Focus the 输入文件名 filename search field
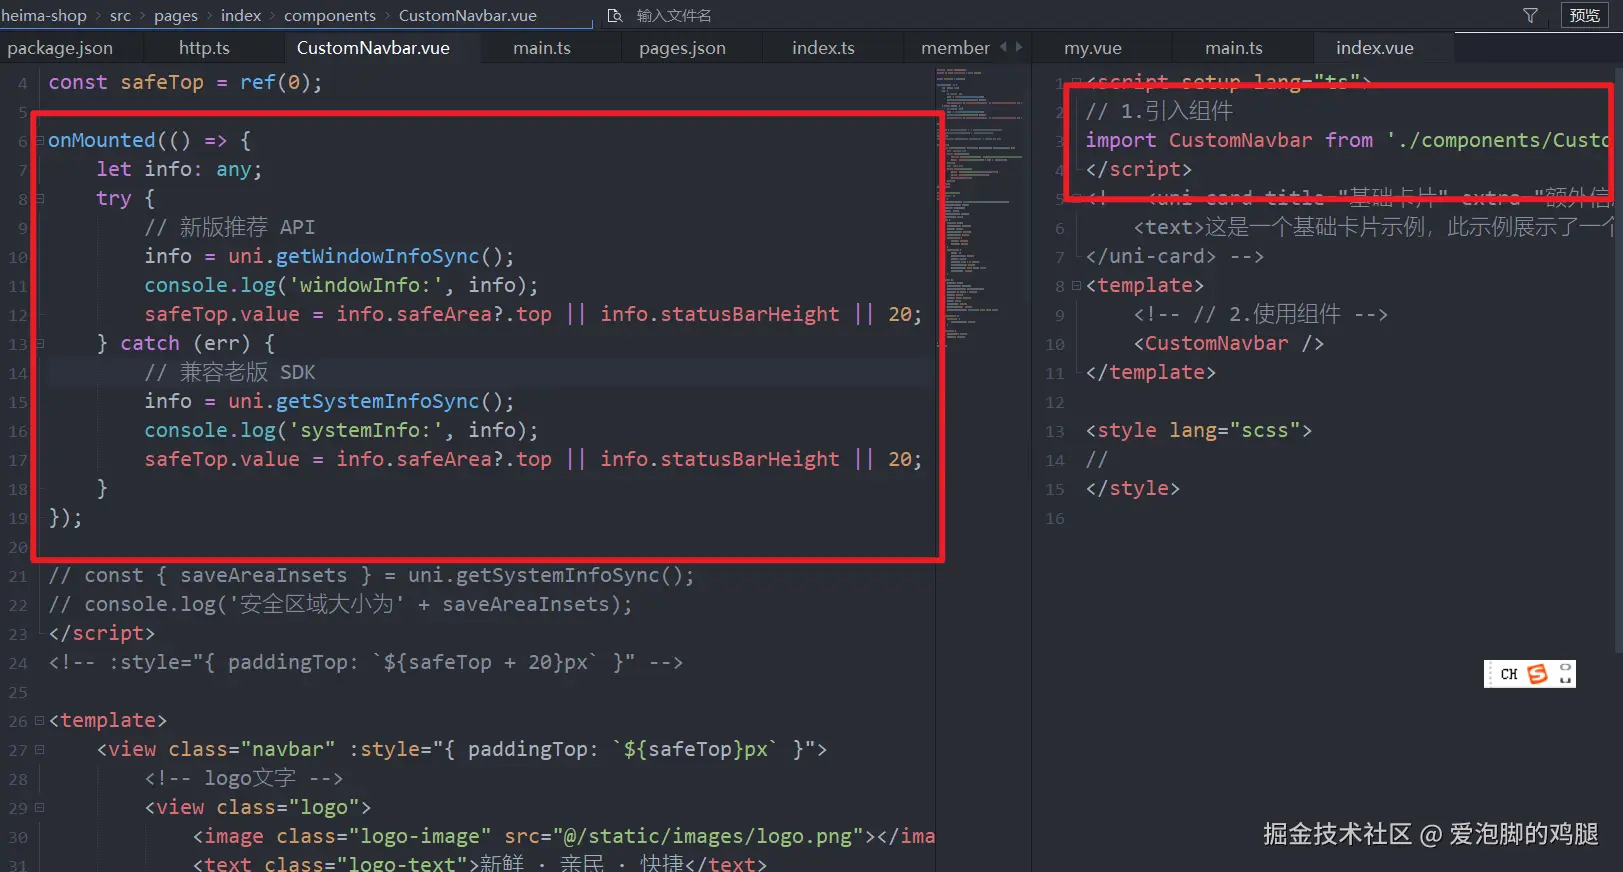 point(674,16)
